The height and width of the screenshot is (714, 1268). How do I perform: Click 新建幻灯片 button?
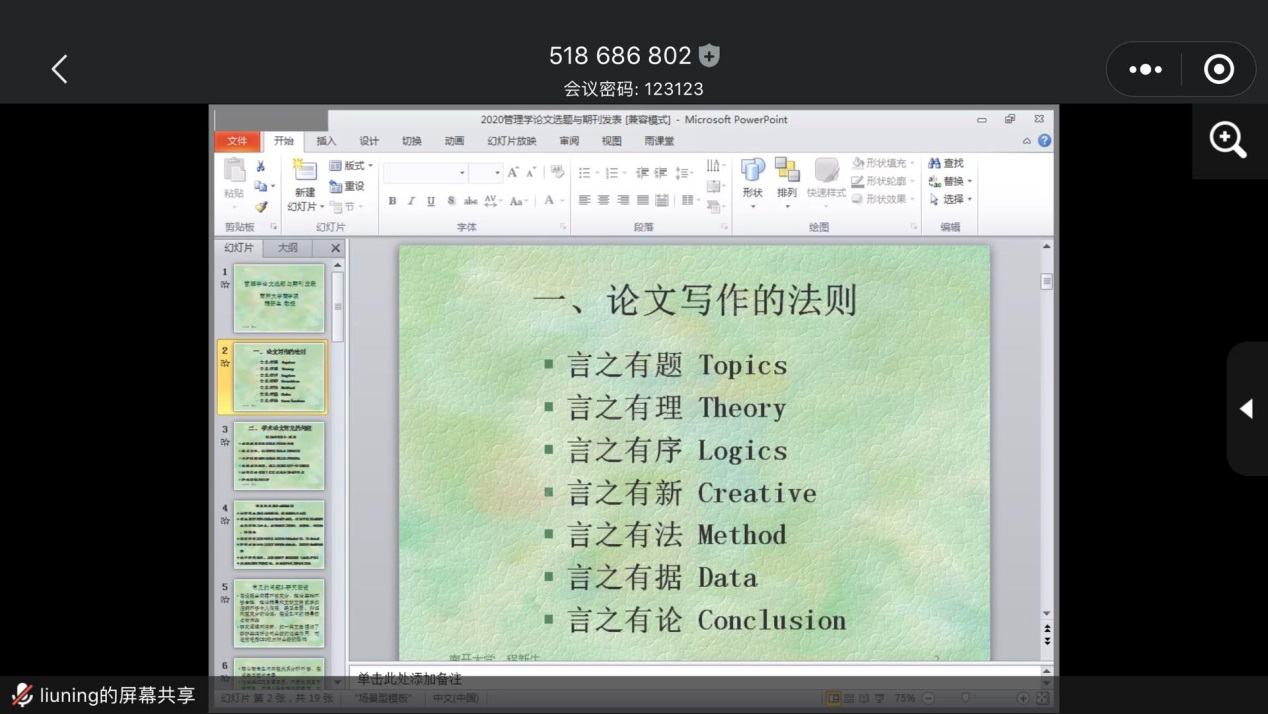(304, 186)
